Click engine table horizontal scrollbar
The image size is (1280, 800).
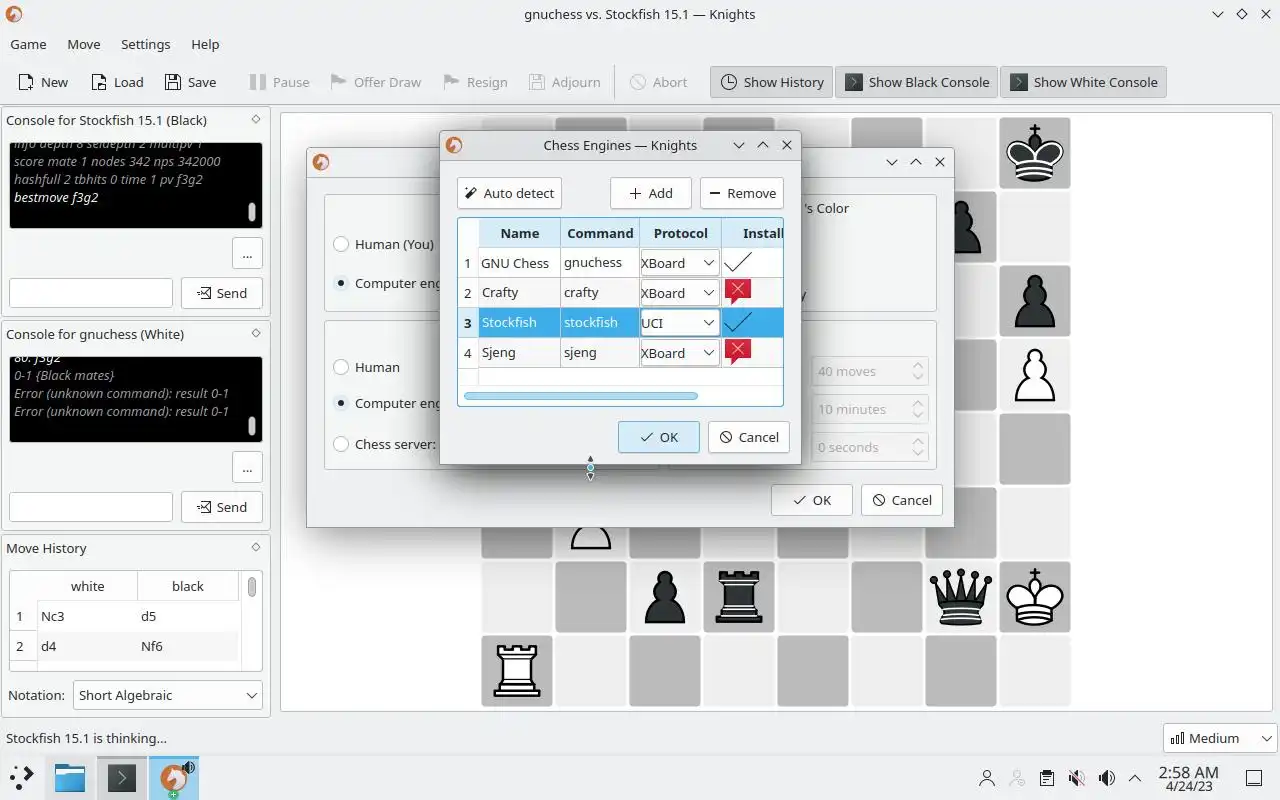[581, 396]
